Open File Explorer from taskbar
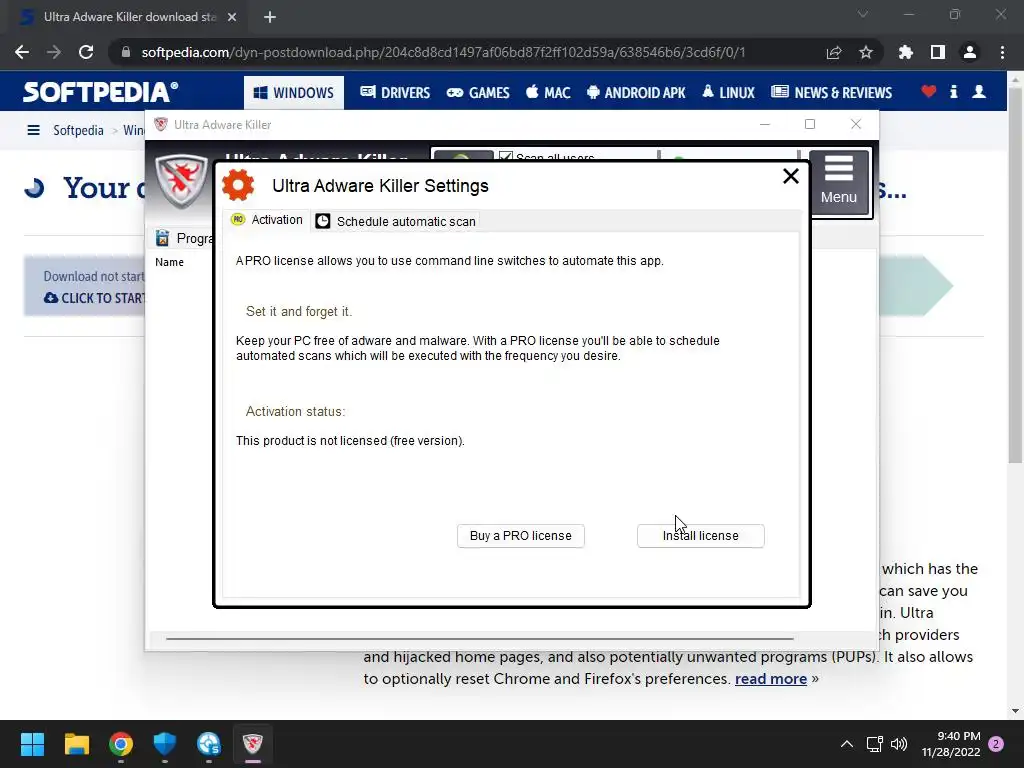 pyautogui.click(x=76, y=744)
